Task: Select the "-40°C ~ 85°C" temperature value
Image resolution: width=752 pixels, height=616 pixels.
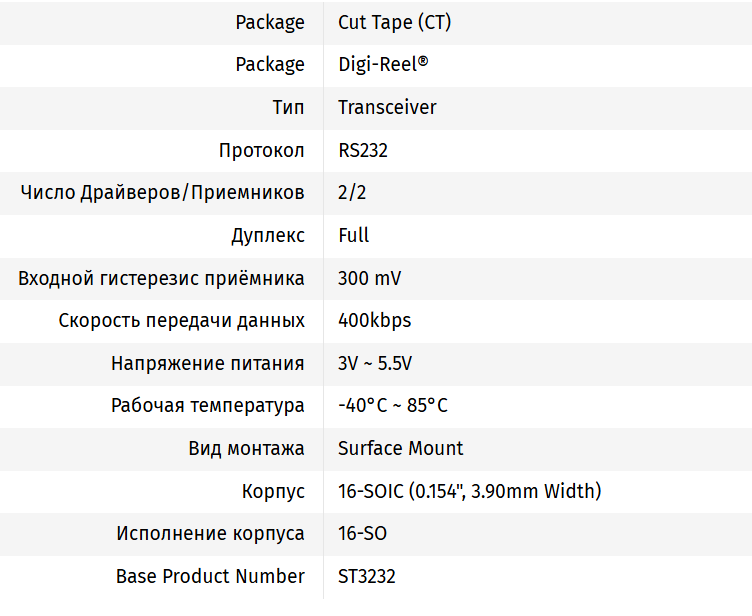Action: pyautogui.click(x=393, y=406)
